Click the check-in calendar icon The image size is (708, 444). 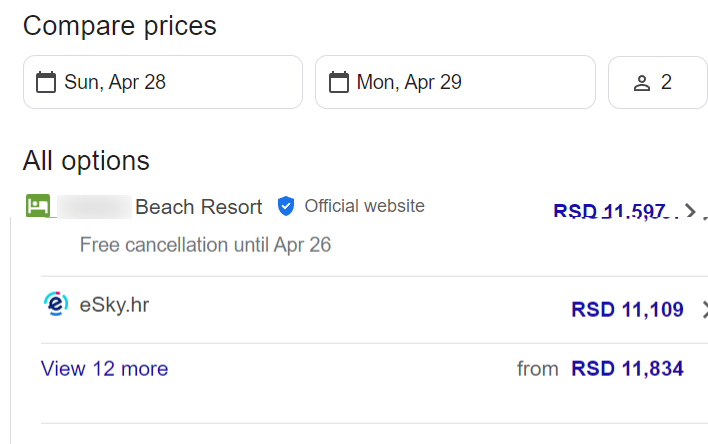pyautogui.click(x=46, y=82)
